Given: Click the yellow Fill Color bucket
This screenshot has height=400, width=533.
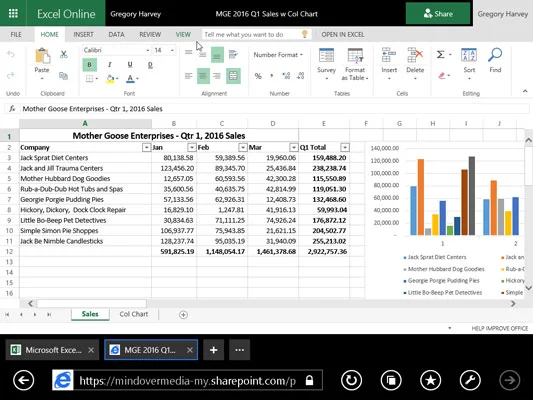Looking at the screenshot, I should [x=110, y=79].
